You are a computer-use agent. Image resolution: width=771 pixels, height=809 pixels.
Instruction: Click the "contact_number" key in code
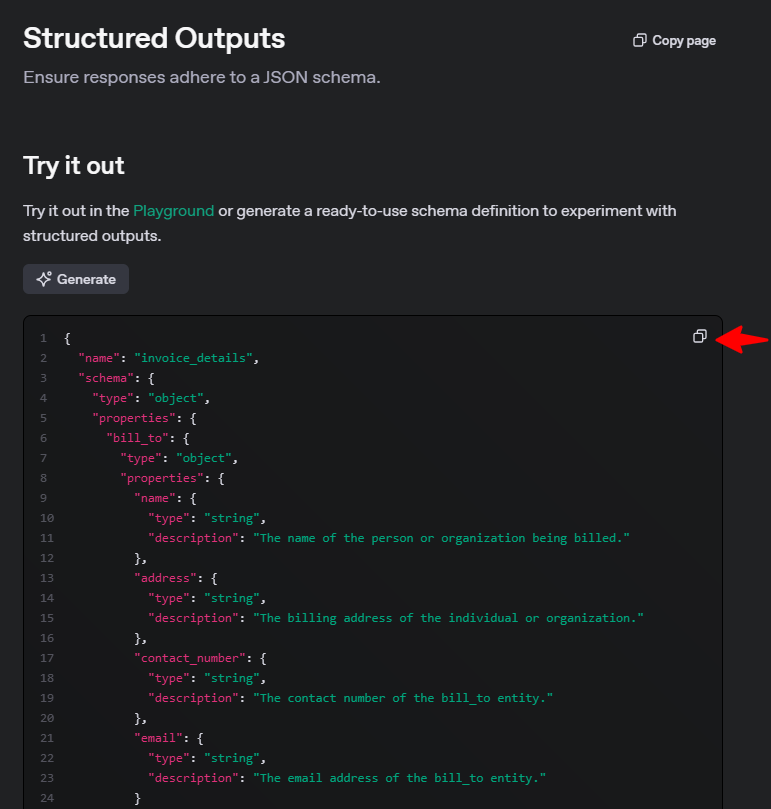(x=190, y=658)
